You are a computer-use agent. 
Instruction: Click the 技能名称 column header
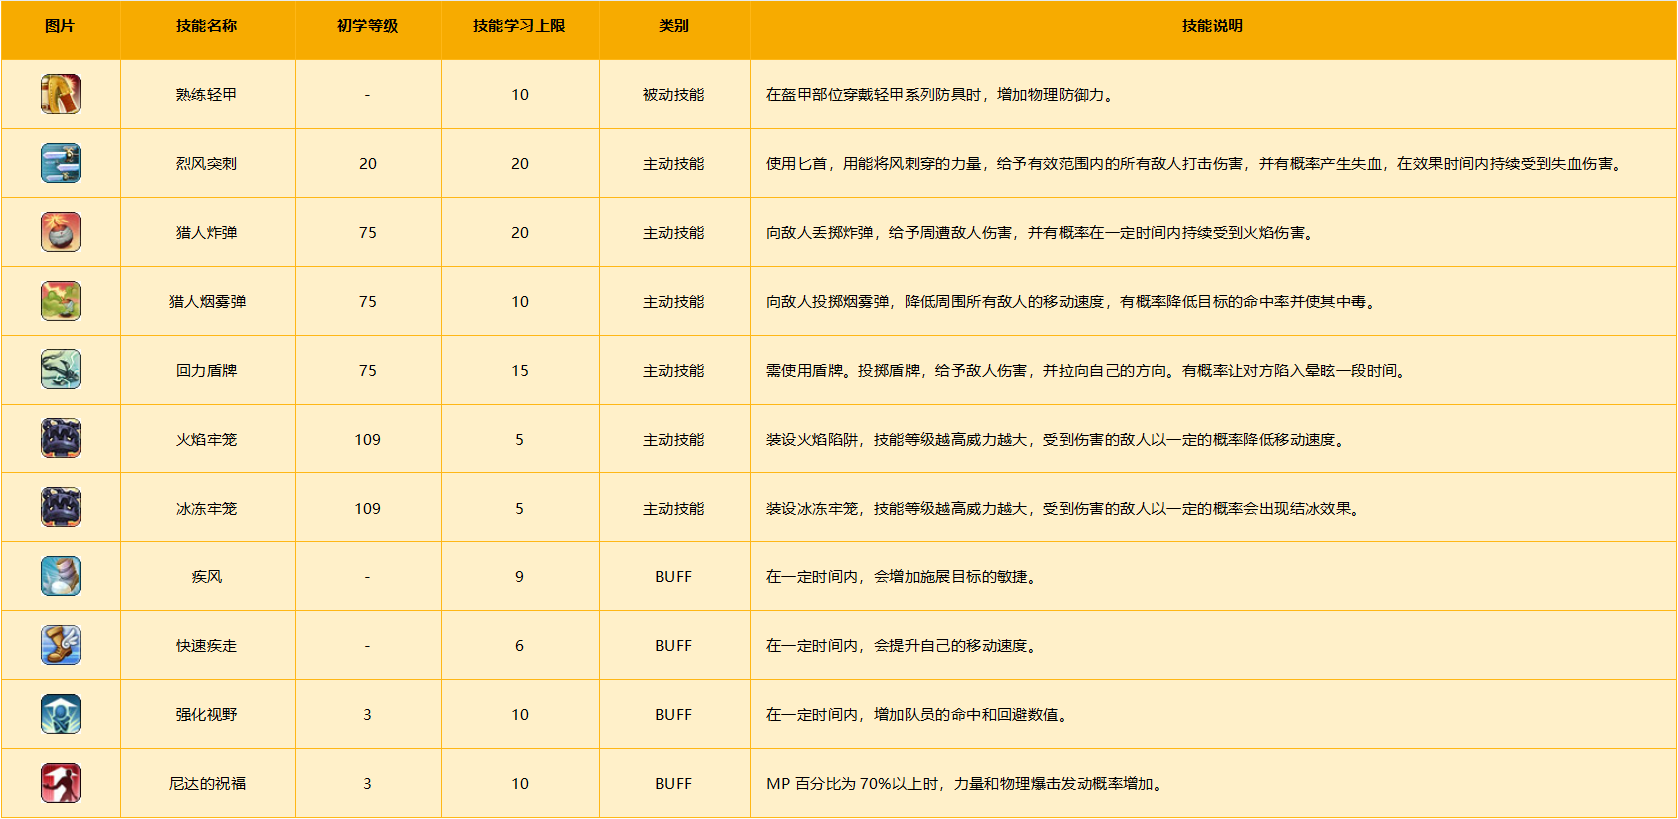coord(207,26)
